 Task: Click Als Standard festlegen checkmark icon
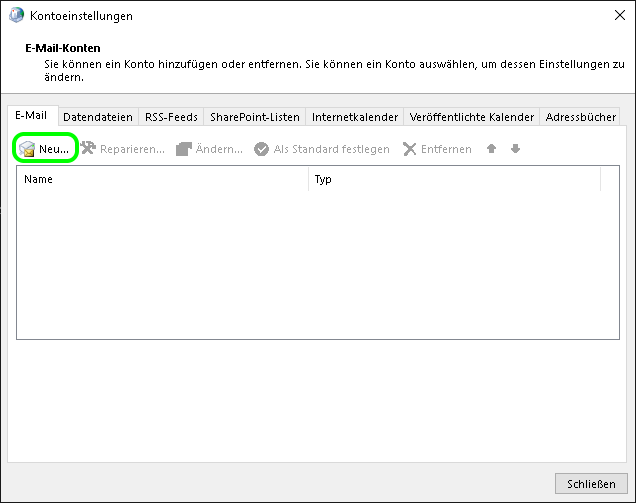pos(262,149)
